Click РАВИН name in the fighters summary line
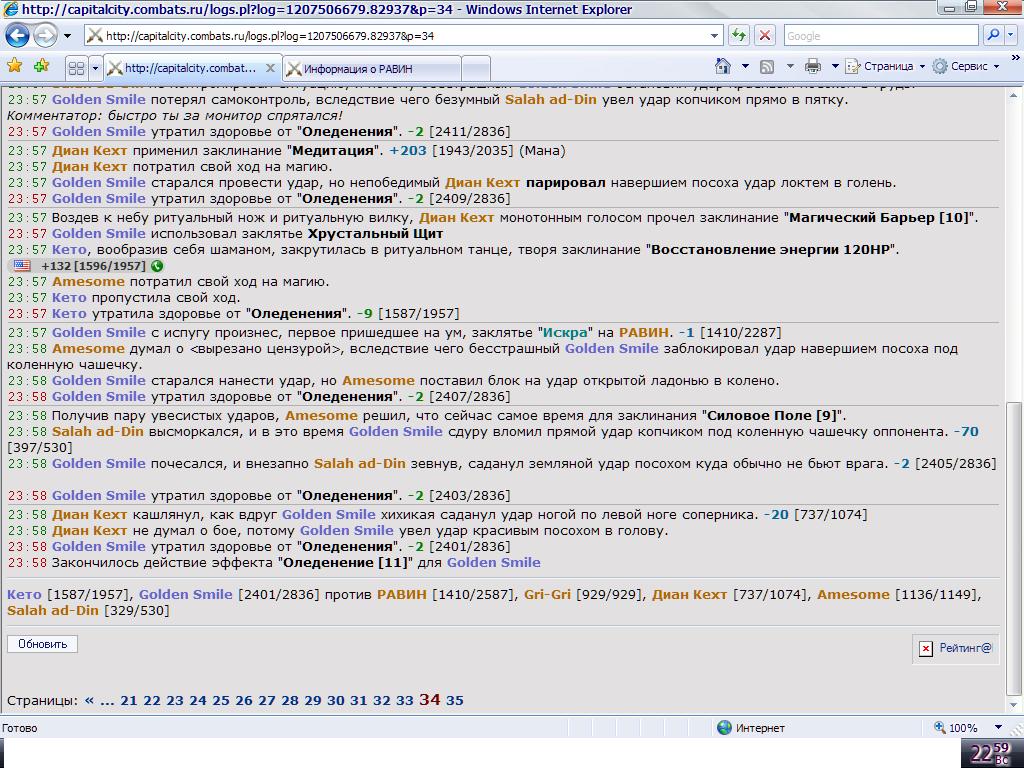1024x768 pixels. point(402,595)
